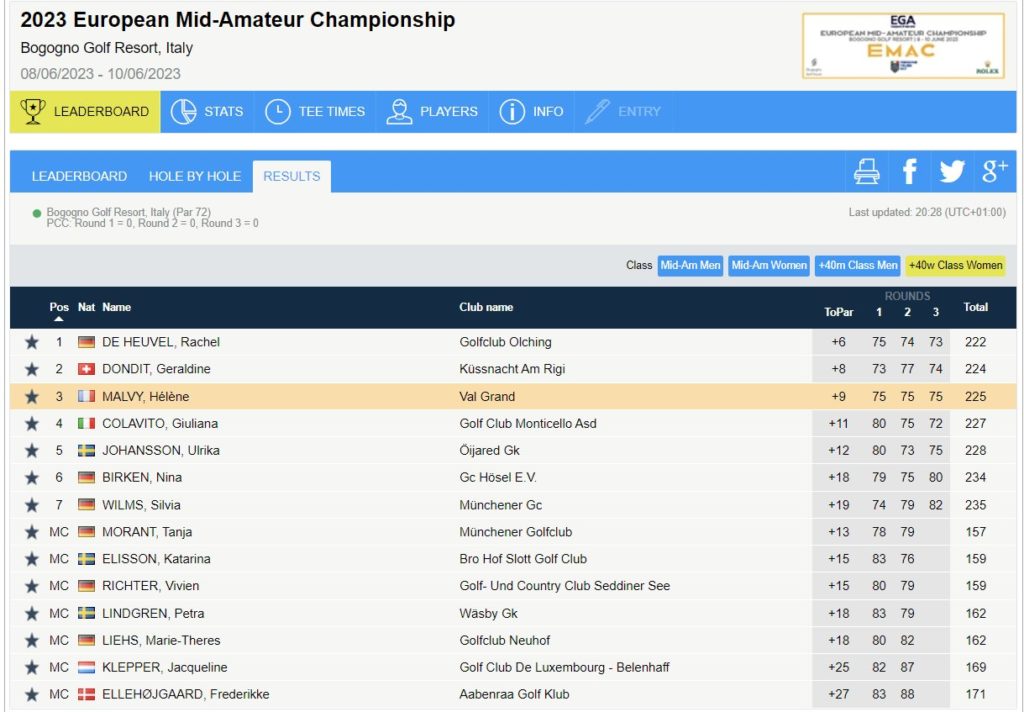This screenshot has width=1024, height=712.
Task: Click the EMAC championship logo banner
Action: 903,46
